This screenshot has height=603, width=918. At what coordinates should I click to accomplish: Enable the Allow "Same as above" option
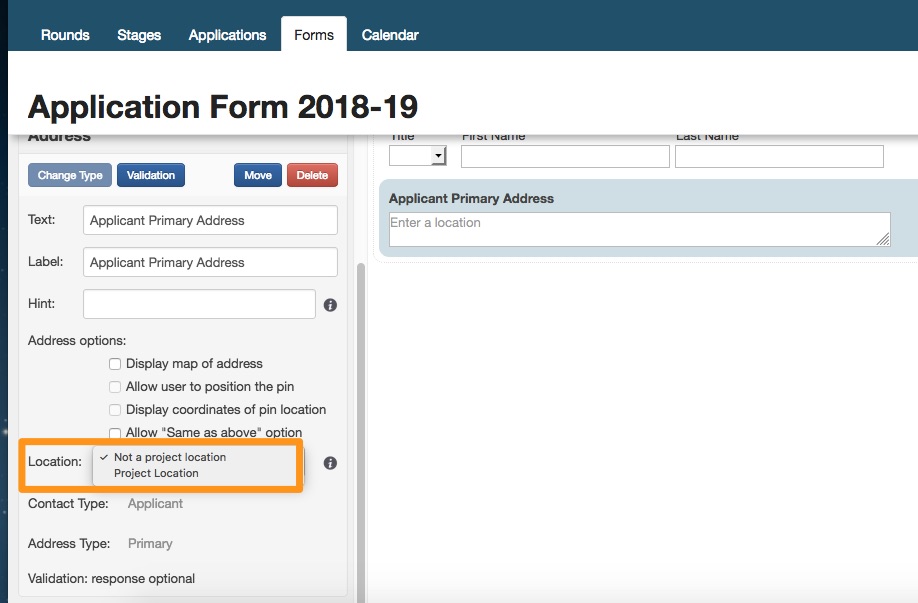[x=115, y=433]
